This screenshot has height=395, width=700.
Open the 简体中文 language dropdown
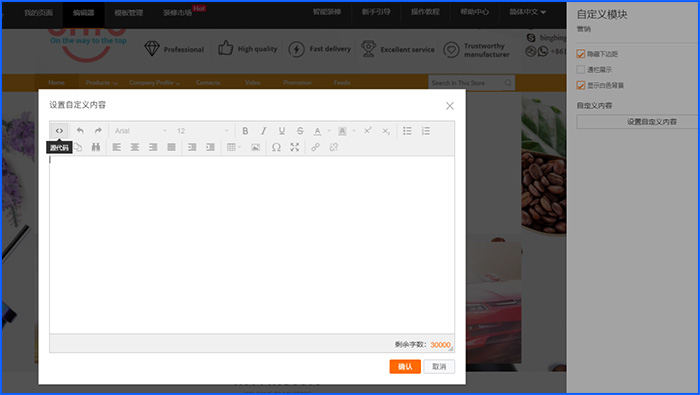click(528, 12)
